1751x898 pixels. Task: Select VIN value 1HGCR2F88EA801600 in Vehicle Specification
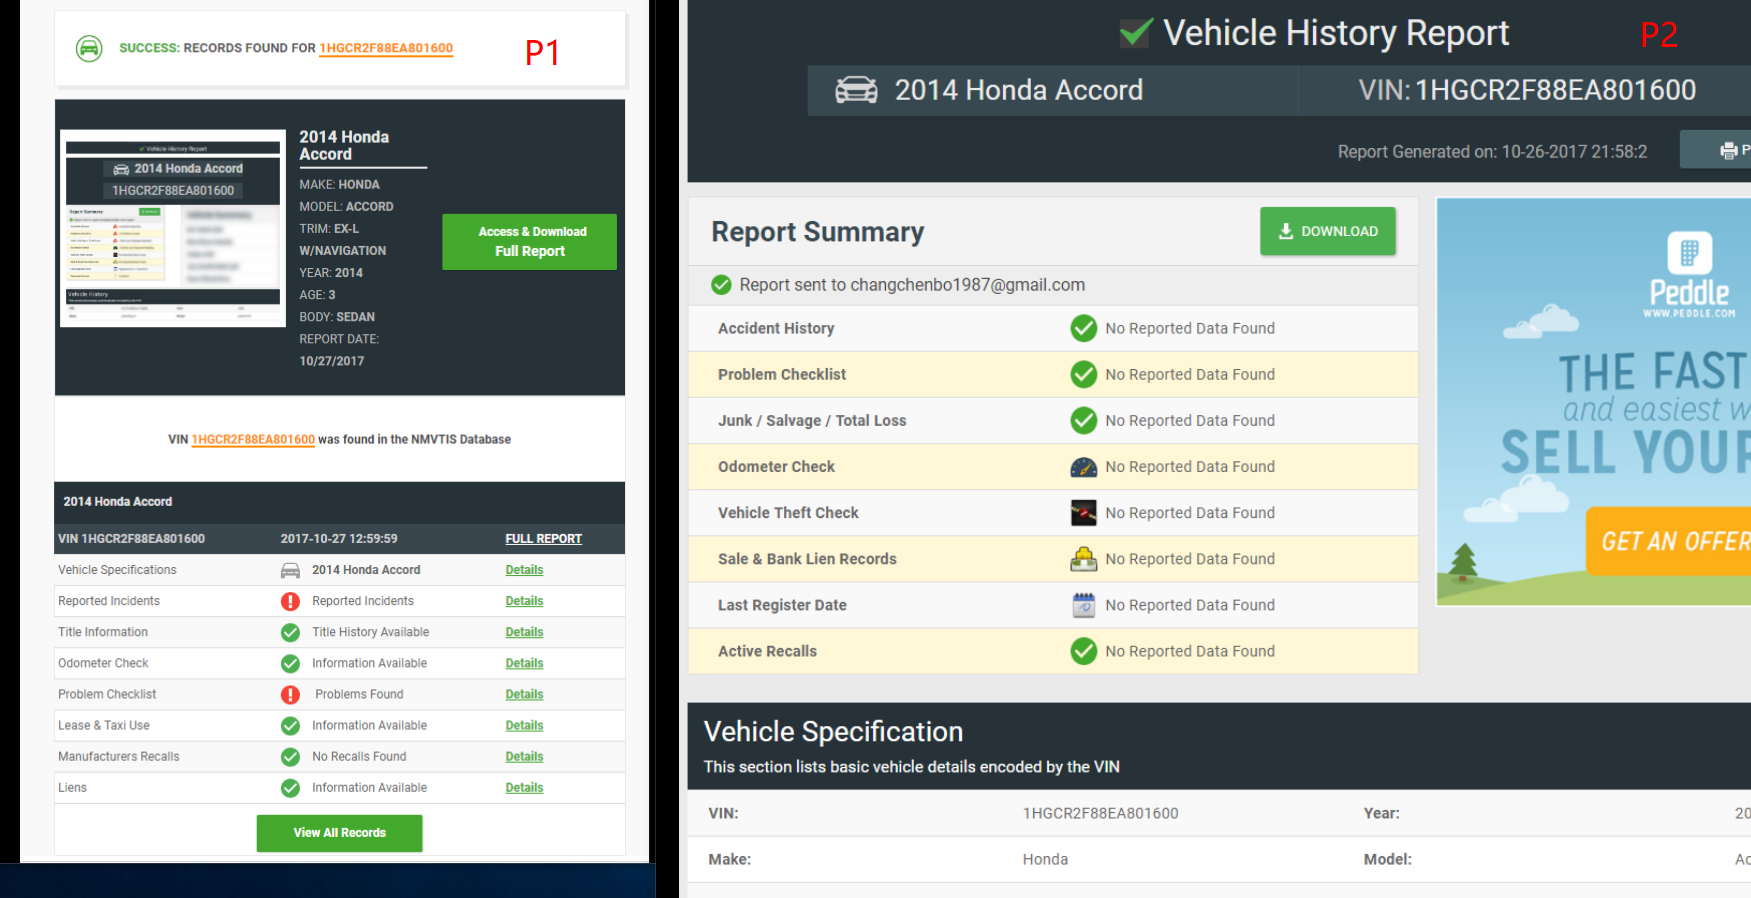coord(1100,813)
